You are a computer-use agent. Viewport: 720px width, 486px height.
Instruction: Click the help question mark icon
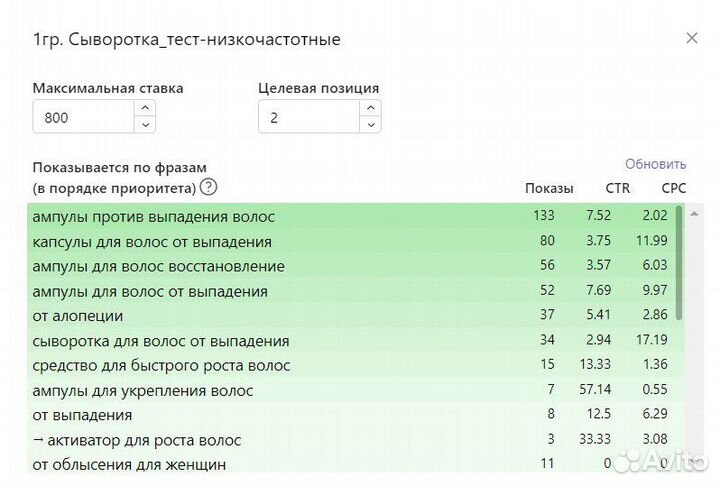click(x=208, y=187)
